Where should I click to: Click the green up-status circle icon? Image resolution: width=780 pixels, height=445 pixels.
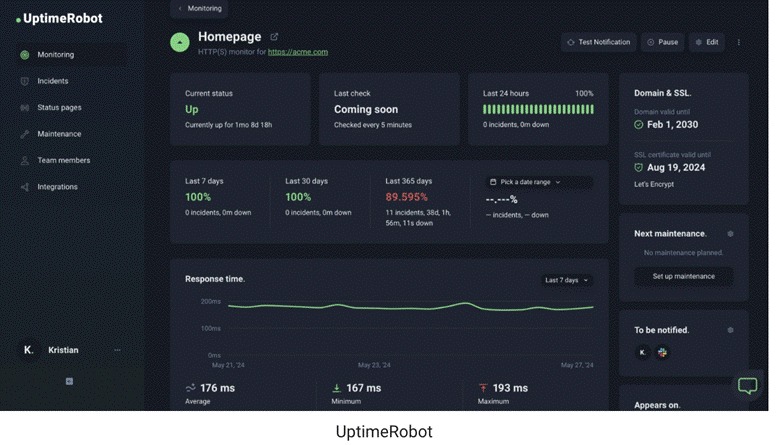179,42
